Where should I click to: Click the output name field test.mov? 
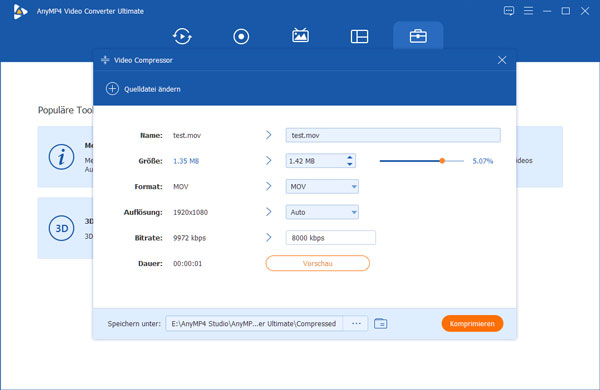coord(393,135)
